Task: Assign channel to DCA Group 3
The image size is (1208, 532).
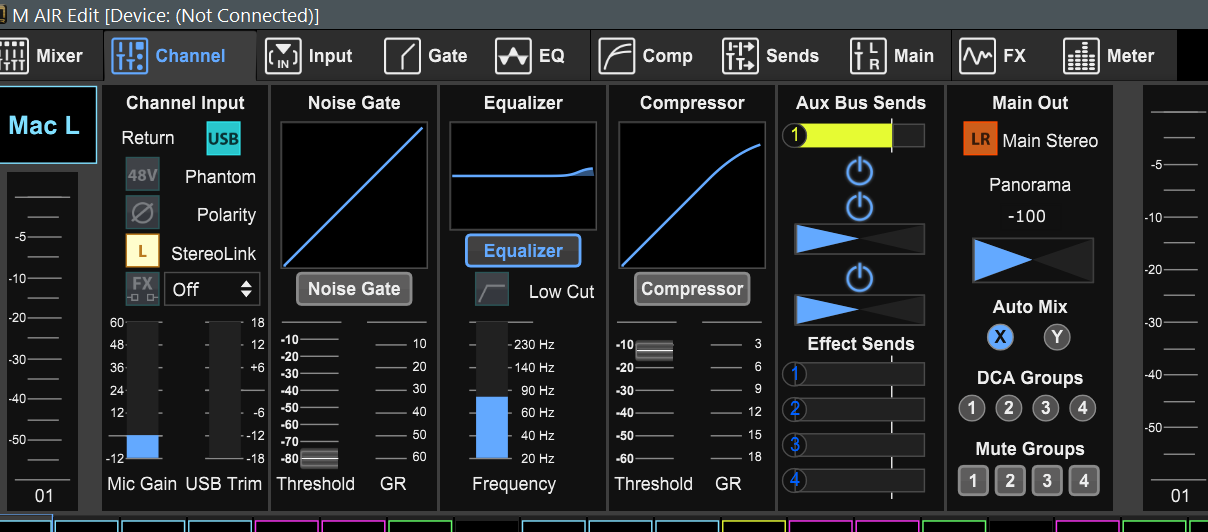Action: 1045,407
